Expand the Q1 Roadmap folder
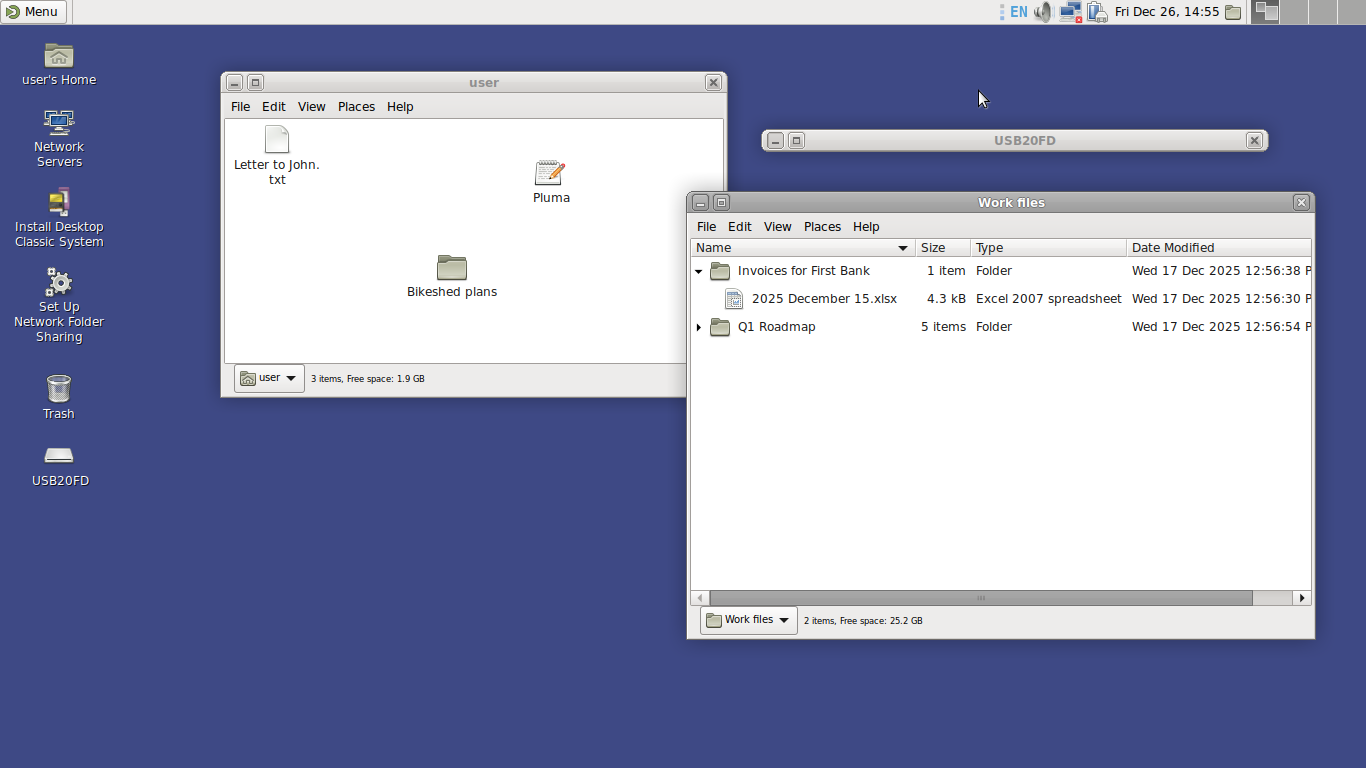The width and height of the screenshot is (1366, 768). [698, 327]
